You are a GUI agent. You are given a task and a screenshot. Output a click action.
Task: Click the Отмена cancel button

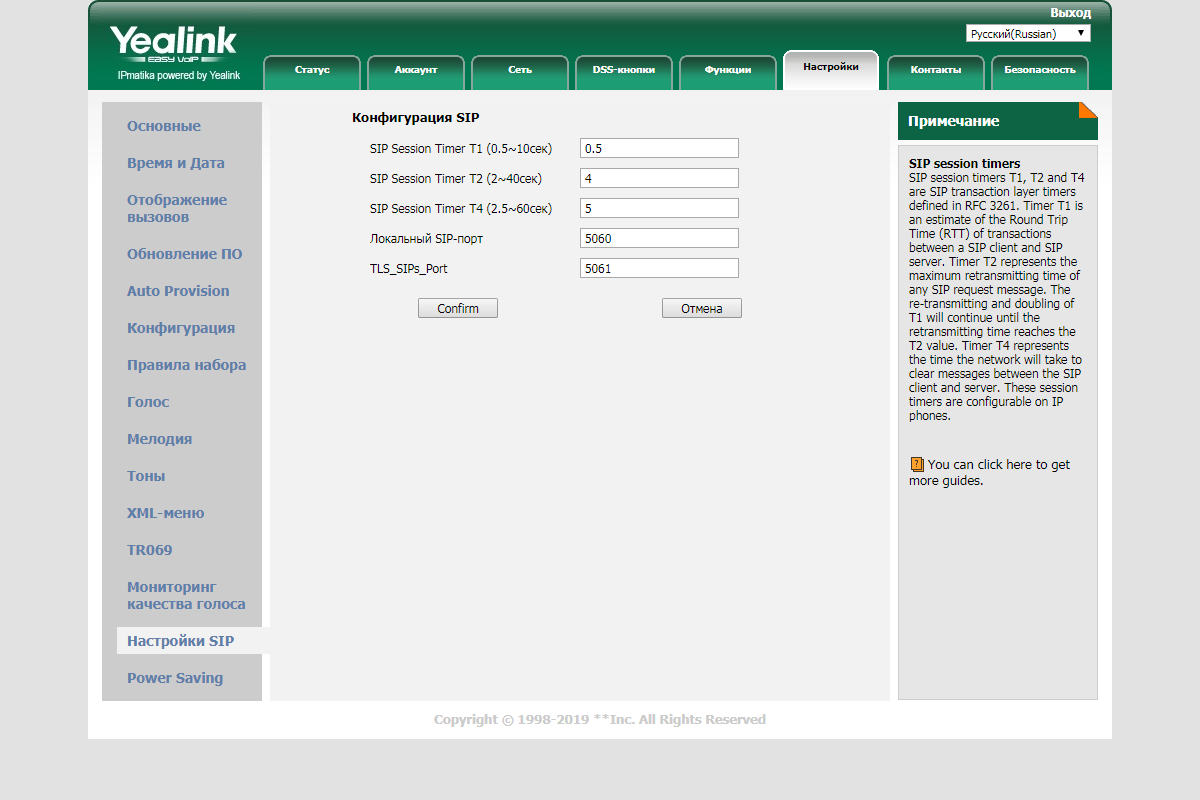701,308
